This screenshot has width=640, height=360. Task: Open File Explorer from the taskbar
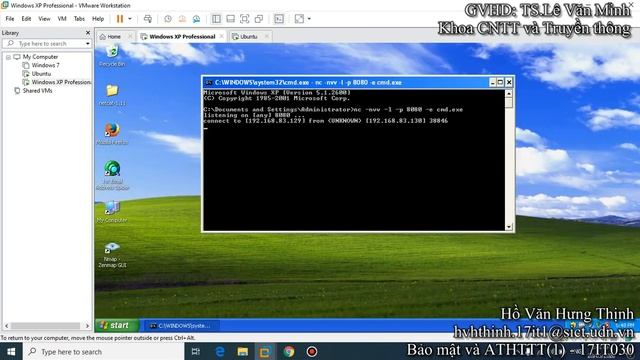click(242, 351)
